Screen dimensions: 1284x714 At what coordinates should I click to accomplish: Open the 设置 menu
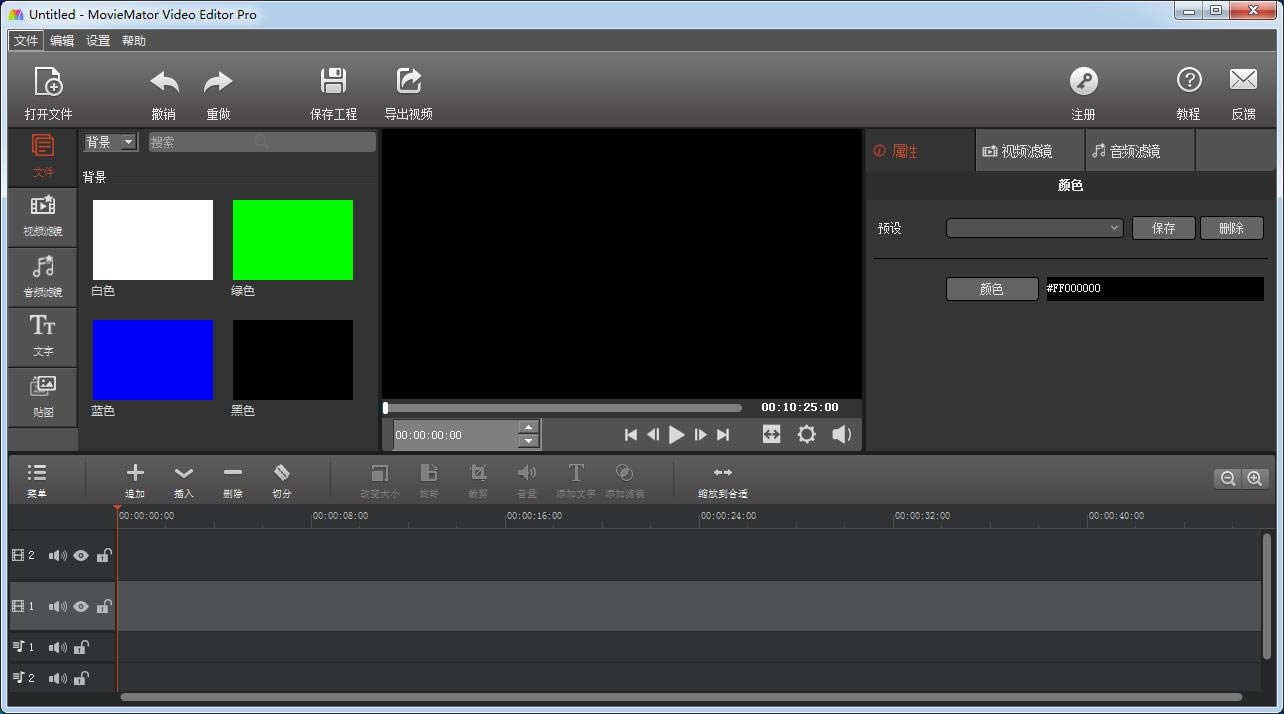click(x=98, y=41)
